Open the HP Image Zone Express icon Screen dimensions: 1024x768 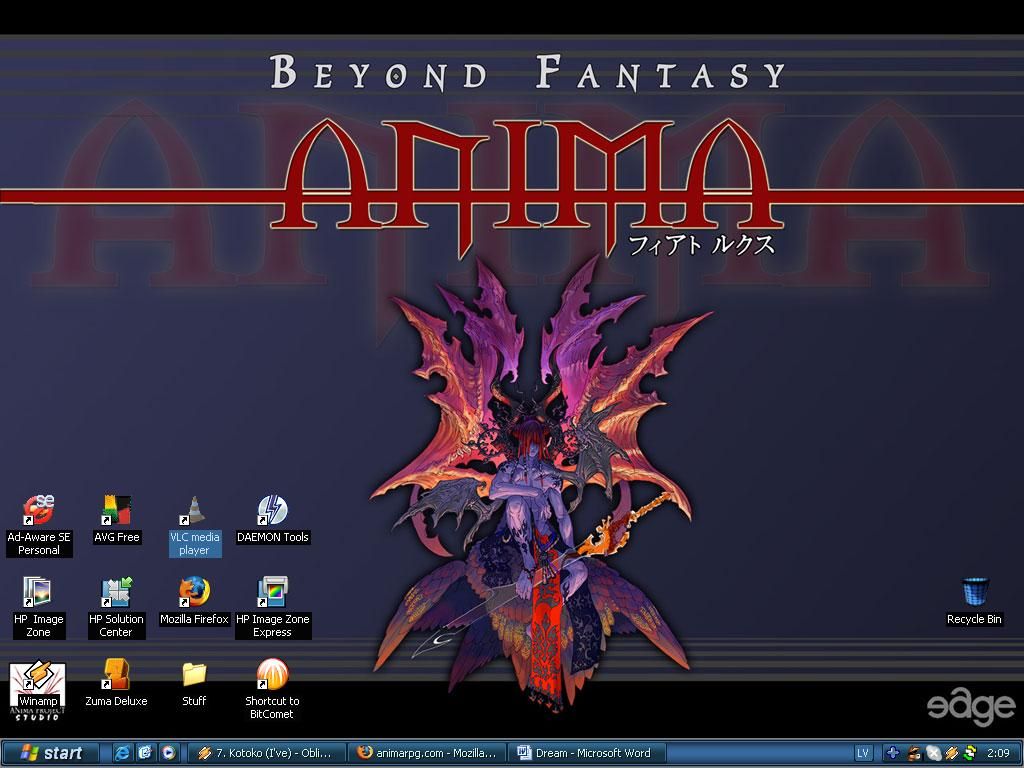[272, 607]
